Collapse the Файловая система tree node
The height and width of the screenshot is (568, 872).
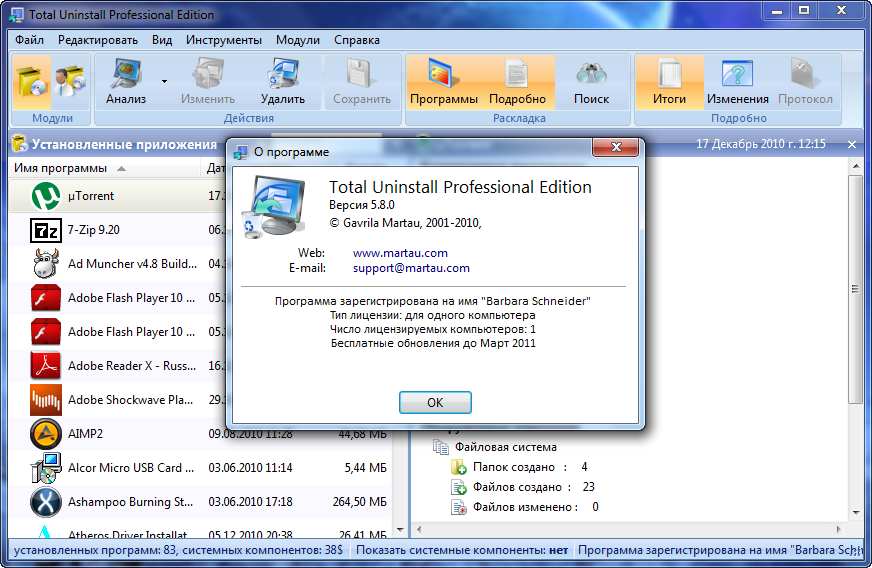point(439,447)
